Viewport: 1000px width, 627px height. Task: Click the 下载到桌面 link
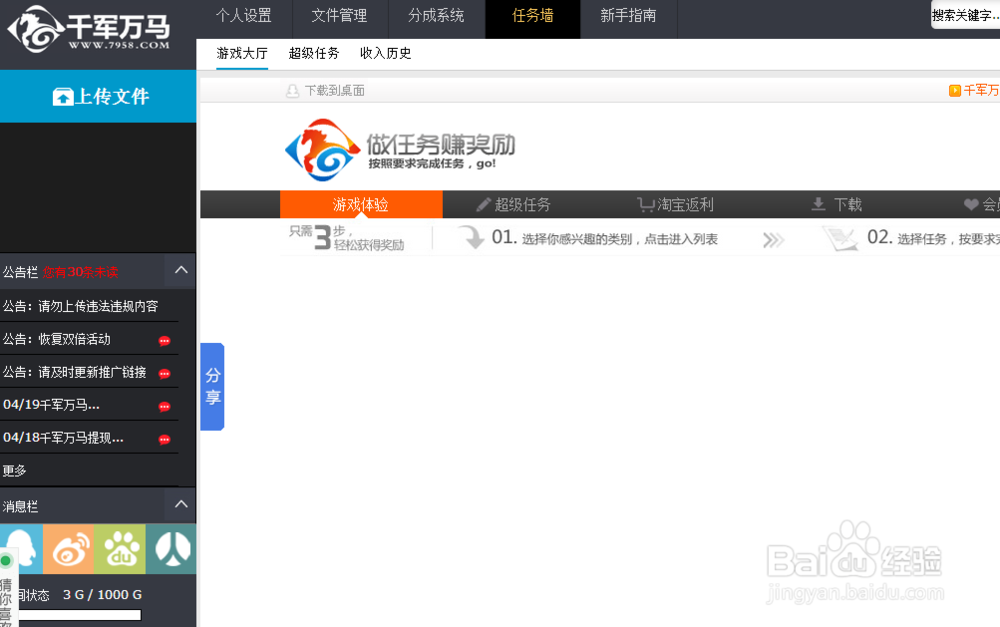click(335, 91)
